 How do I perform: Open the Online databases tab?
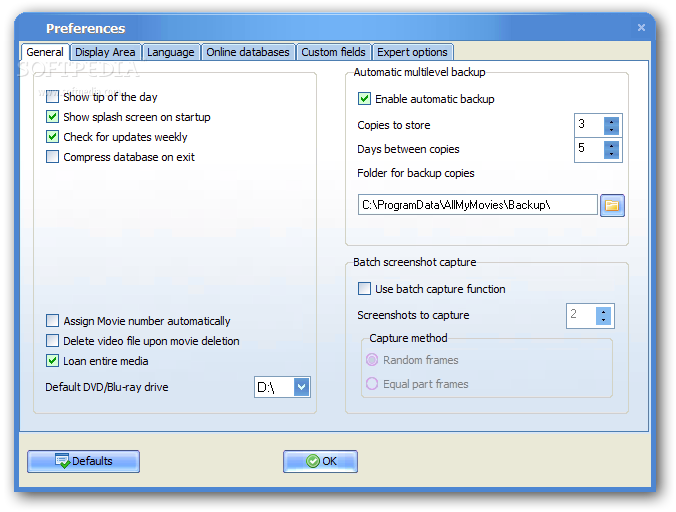pyautogui.click(x=248, y=52)
